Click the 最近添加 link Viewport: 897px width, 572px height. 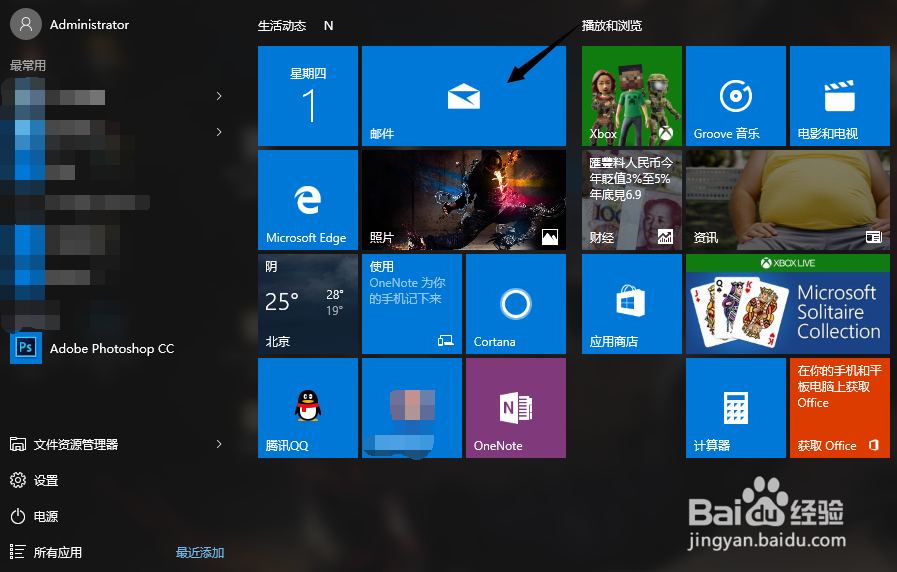click(200, 553)
